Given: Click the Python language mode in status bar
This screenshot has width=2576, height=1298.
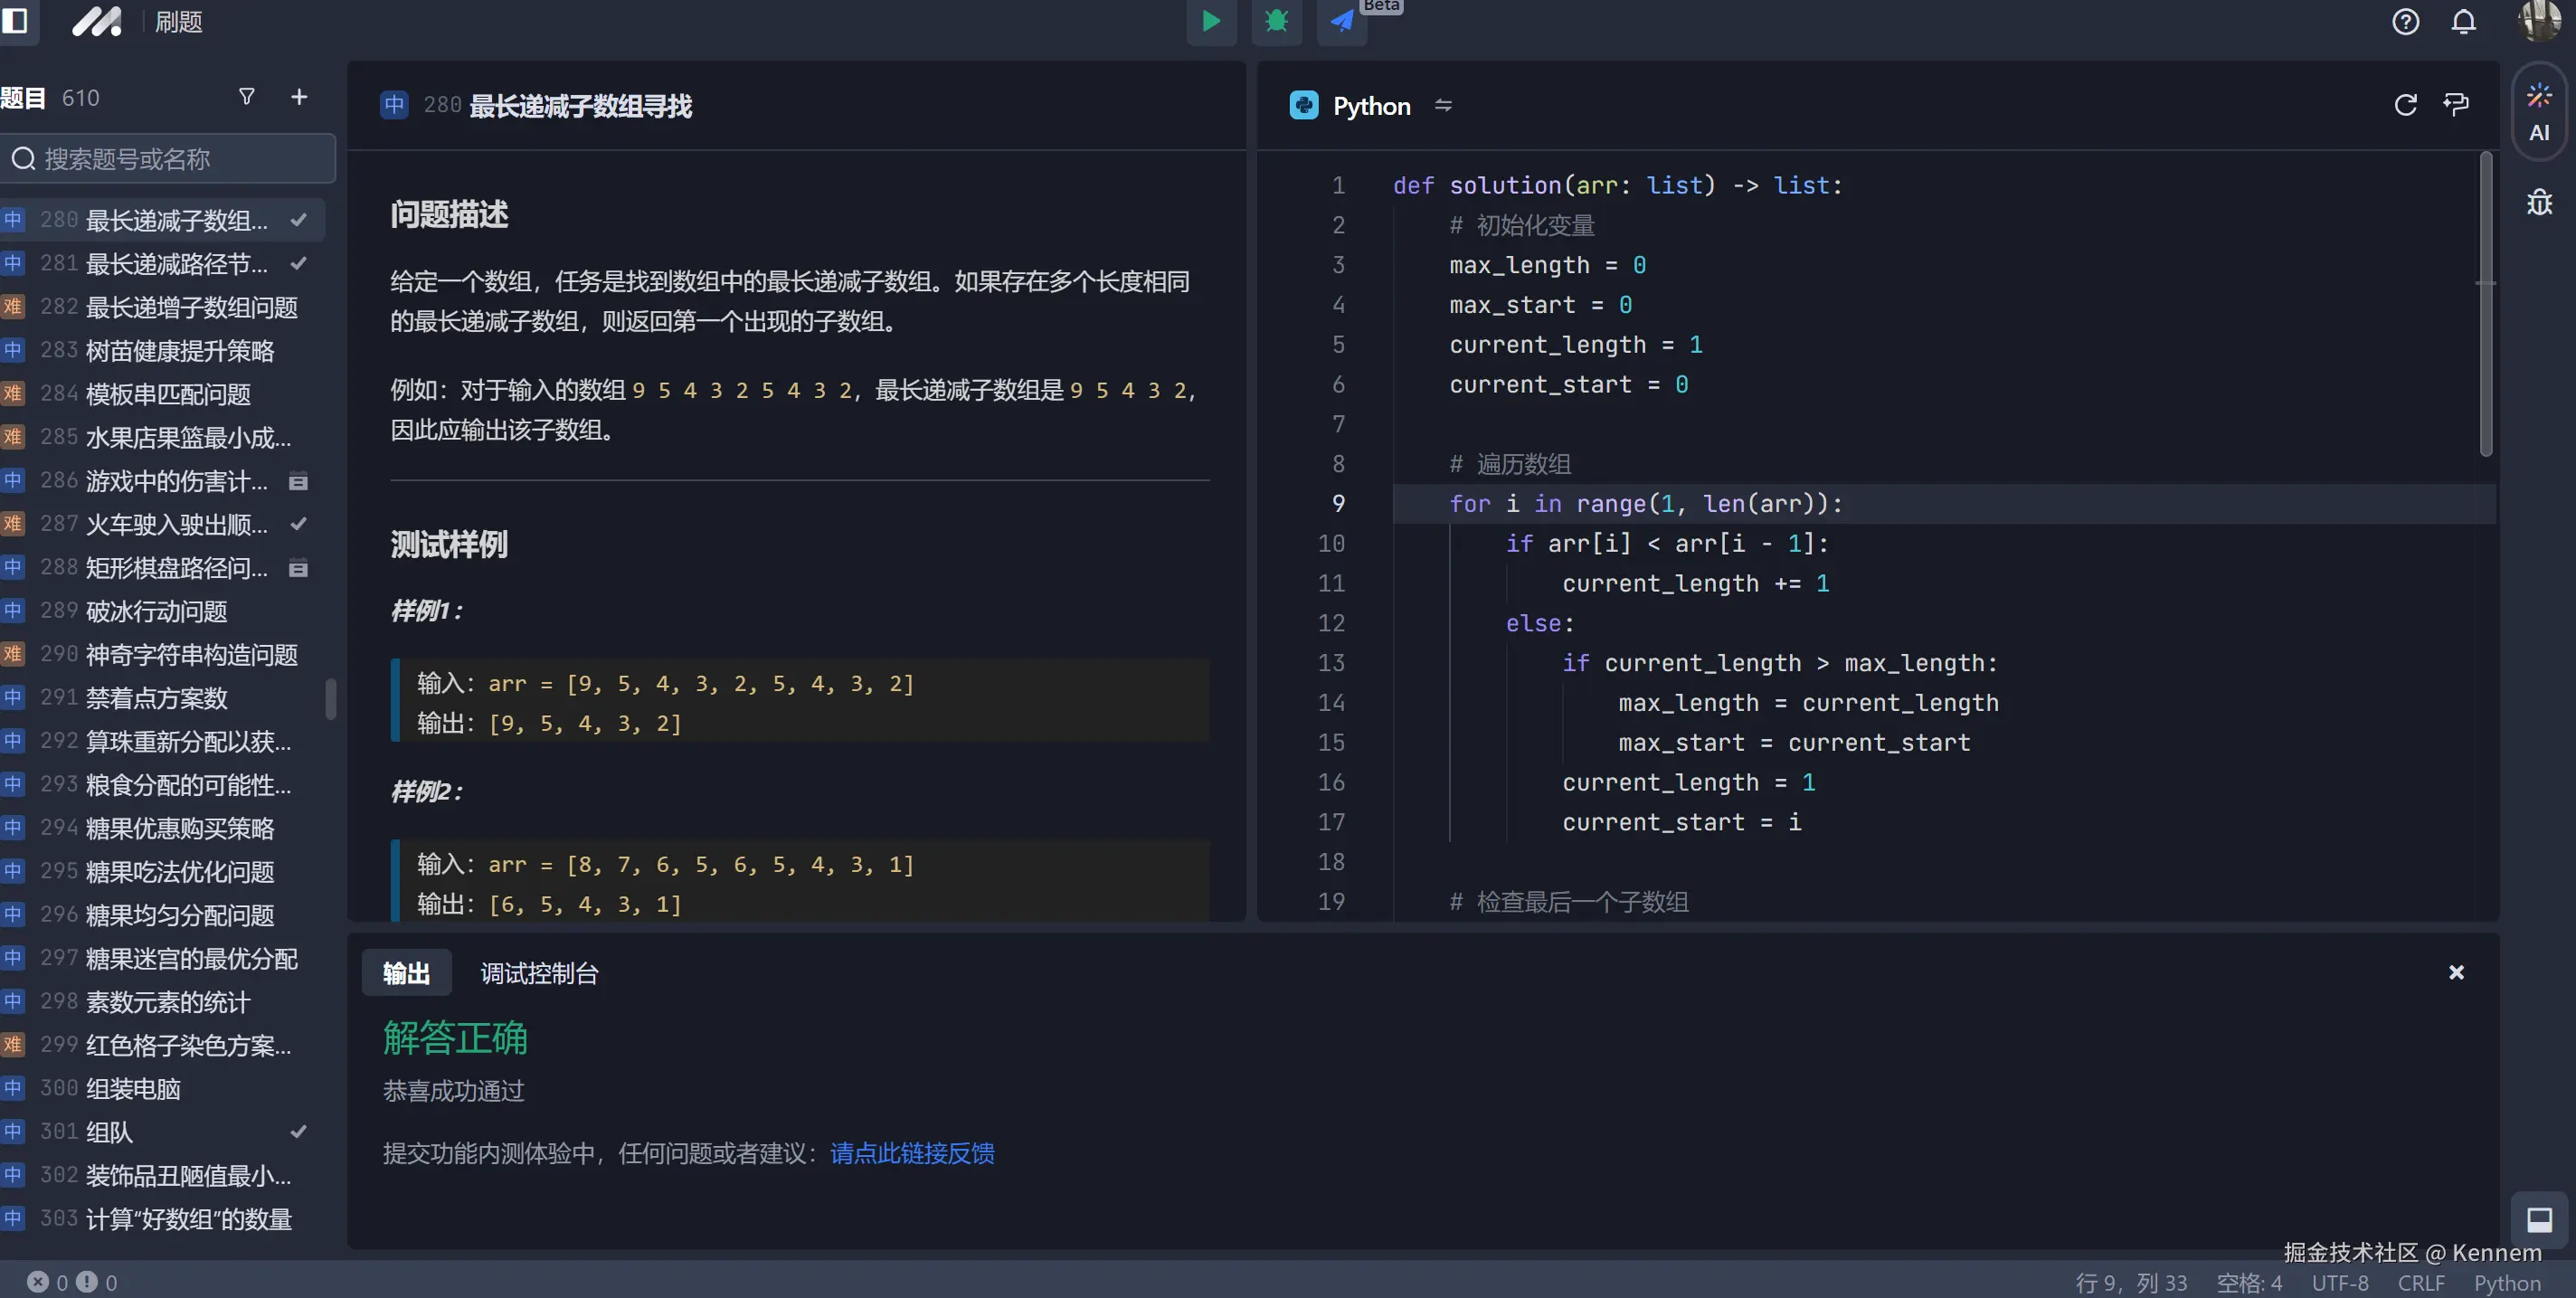Looking at the screenshot, I should tap(2506, 1283).
